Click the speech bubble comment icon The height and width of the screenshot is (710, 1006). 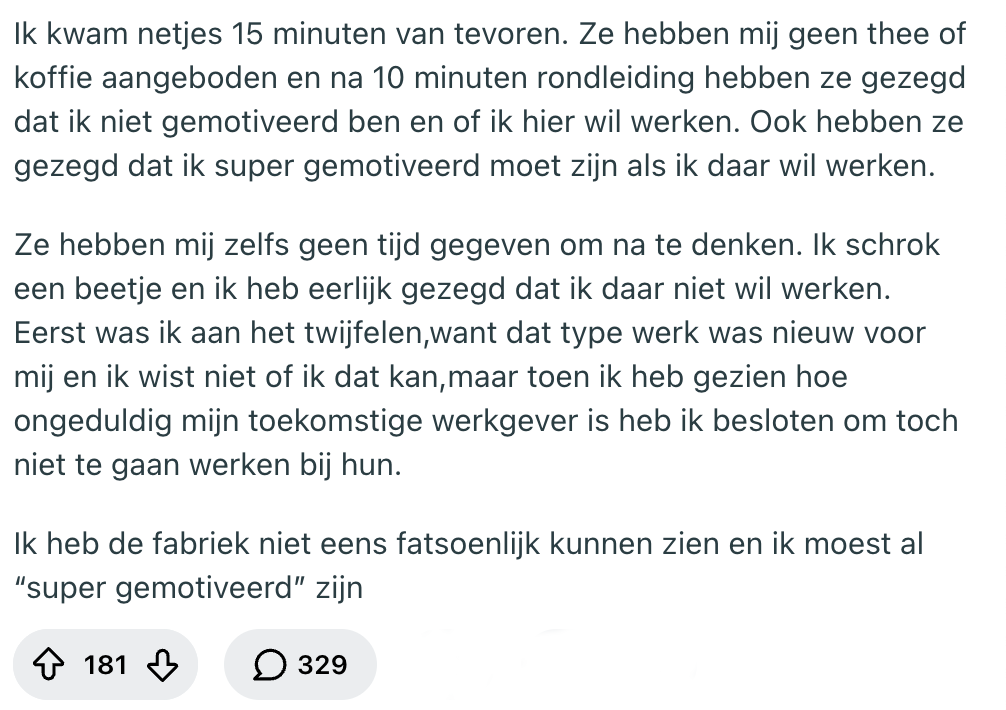(x=269, y=664)
